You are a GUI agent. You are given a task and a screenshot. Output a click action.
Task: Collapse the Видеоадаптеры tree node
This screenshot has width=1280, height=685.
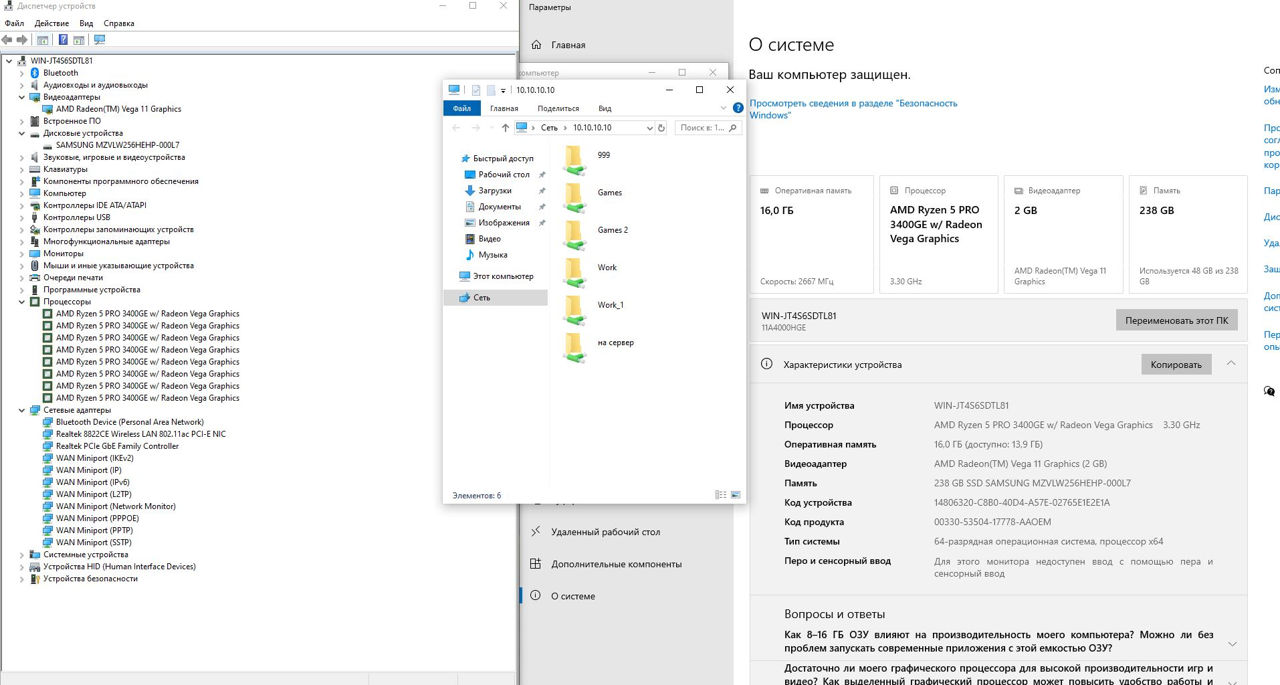click(22, 97)
